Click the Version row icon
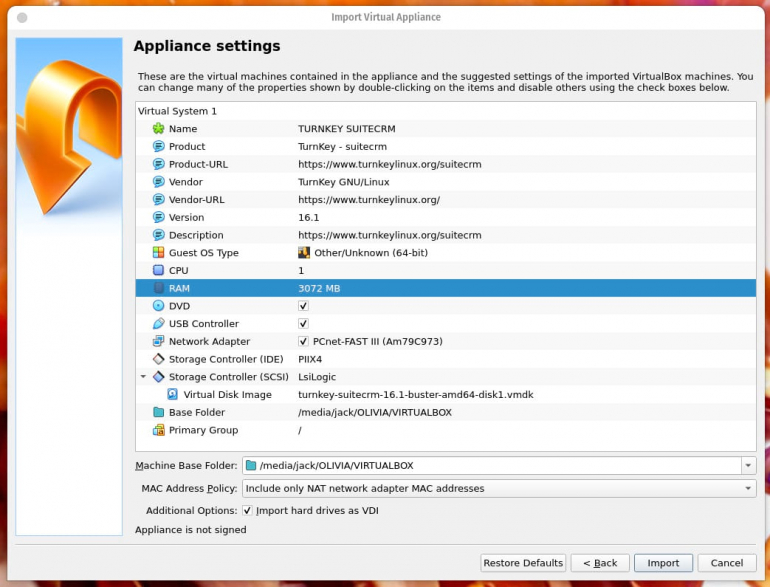The height and width of the screenshot is (587, 770). [158, 217]
